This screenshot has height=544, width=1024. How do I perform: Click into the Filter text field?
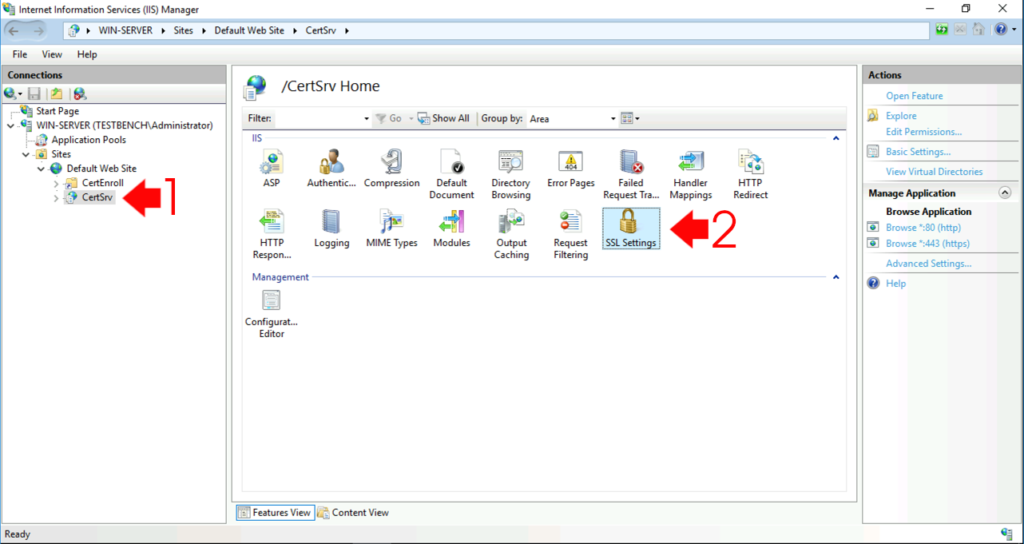tap(318, 119)
